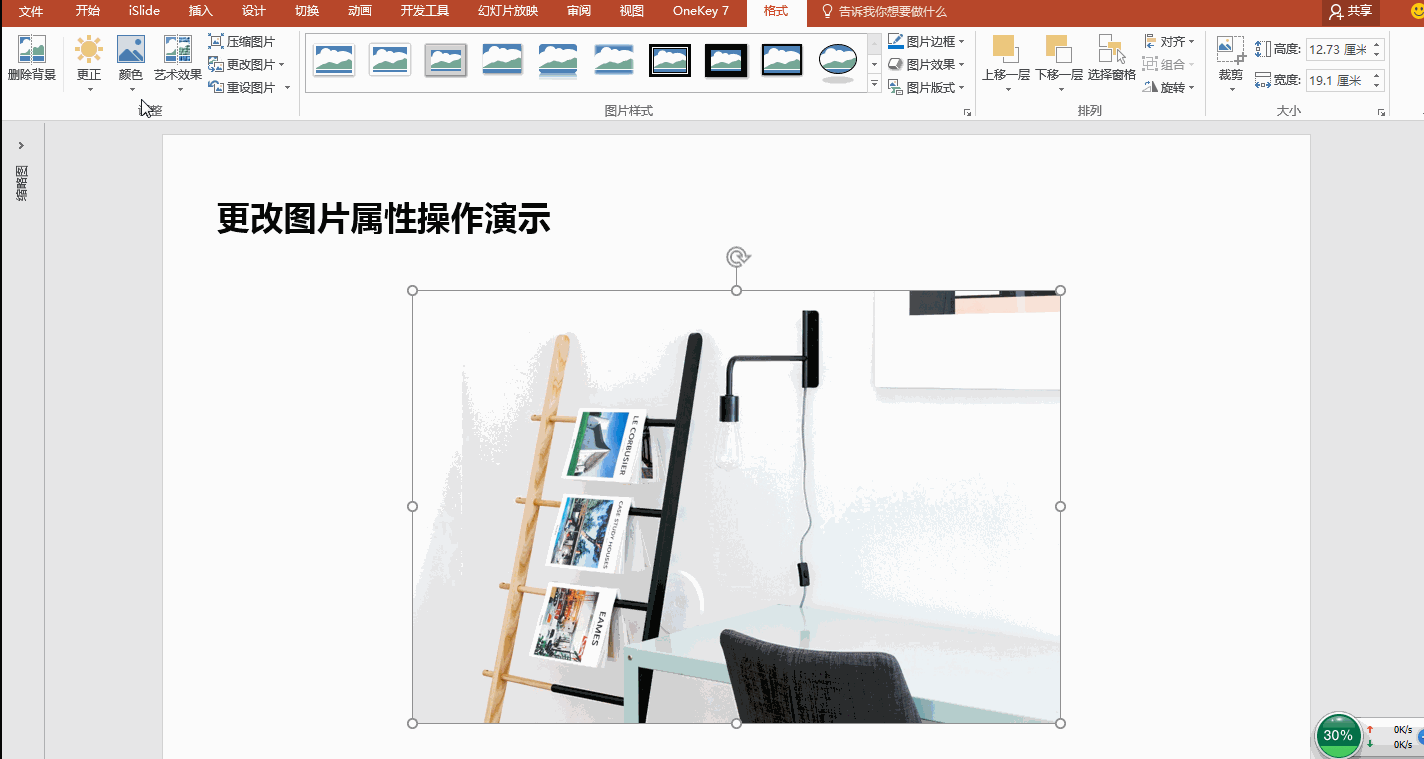Apply the third gray-framed picture style
Screen dimensions: 1424x759
tap(446, 60)
